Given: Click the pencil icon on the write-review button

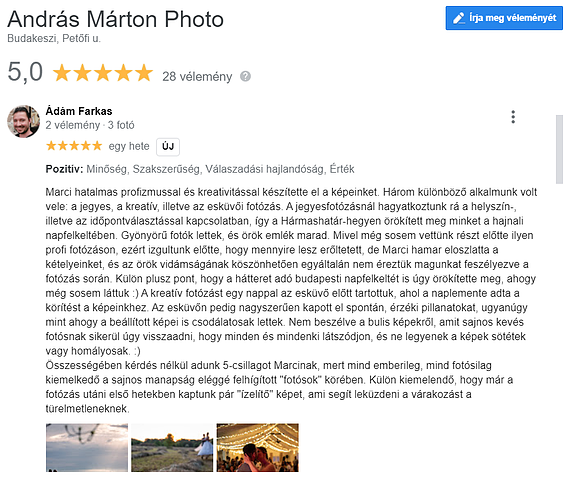Looking at the screenshot, I should coord(459,18).
